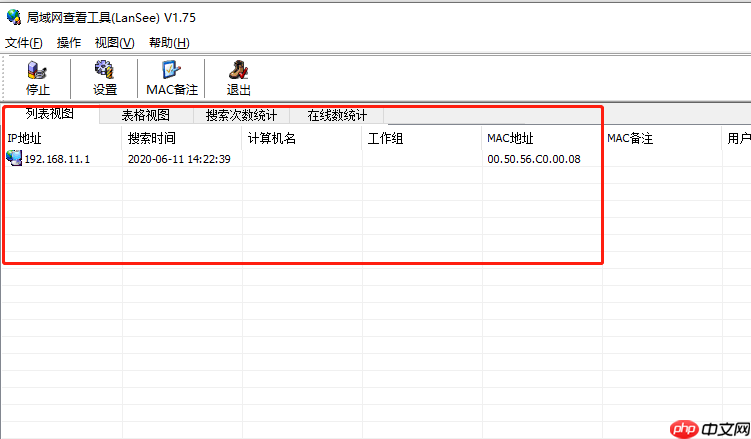Click the search time 2020-06-11 14:22:39
The height and width of the screenshot is (439, 751).
click(x=179, y=159)
